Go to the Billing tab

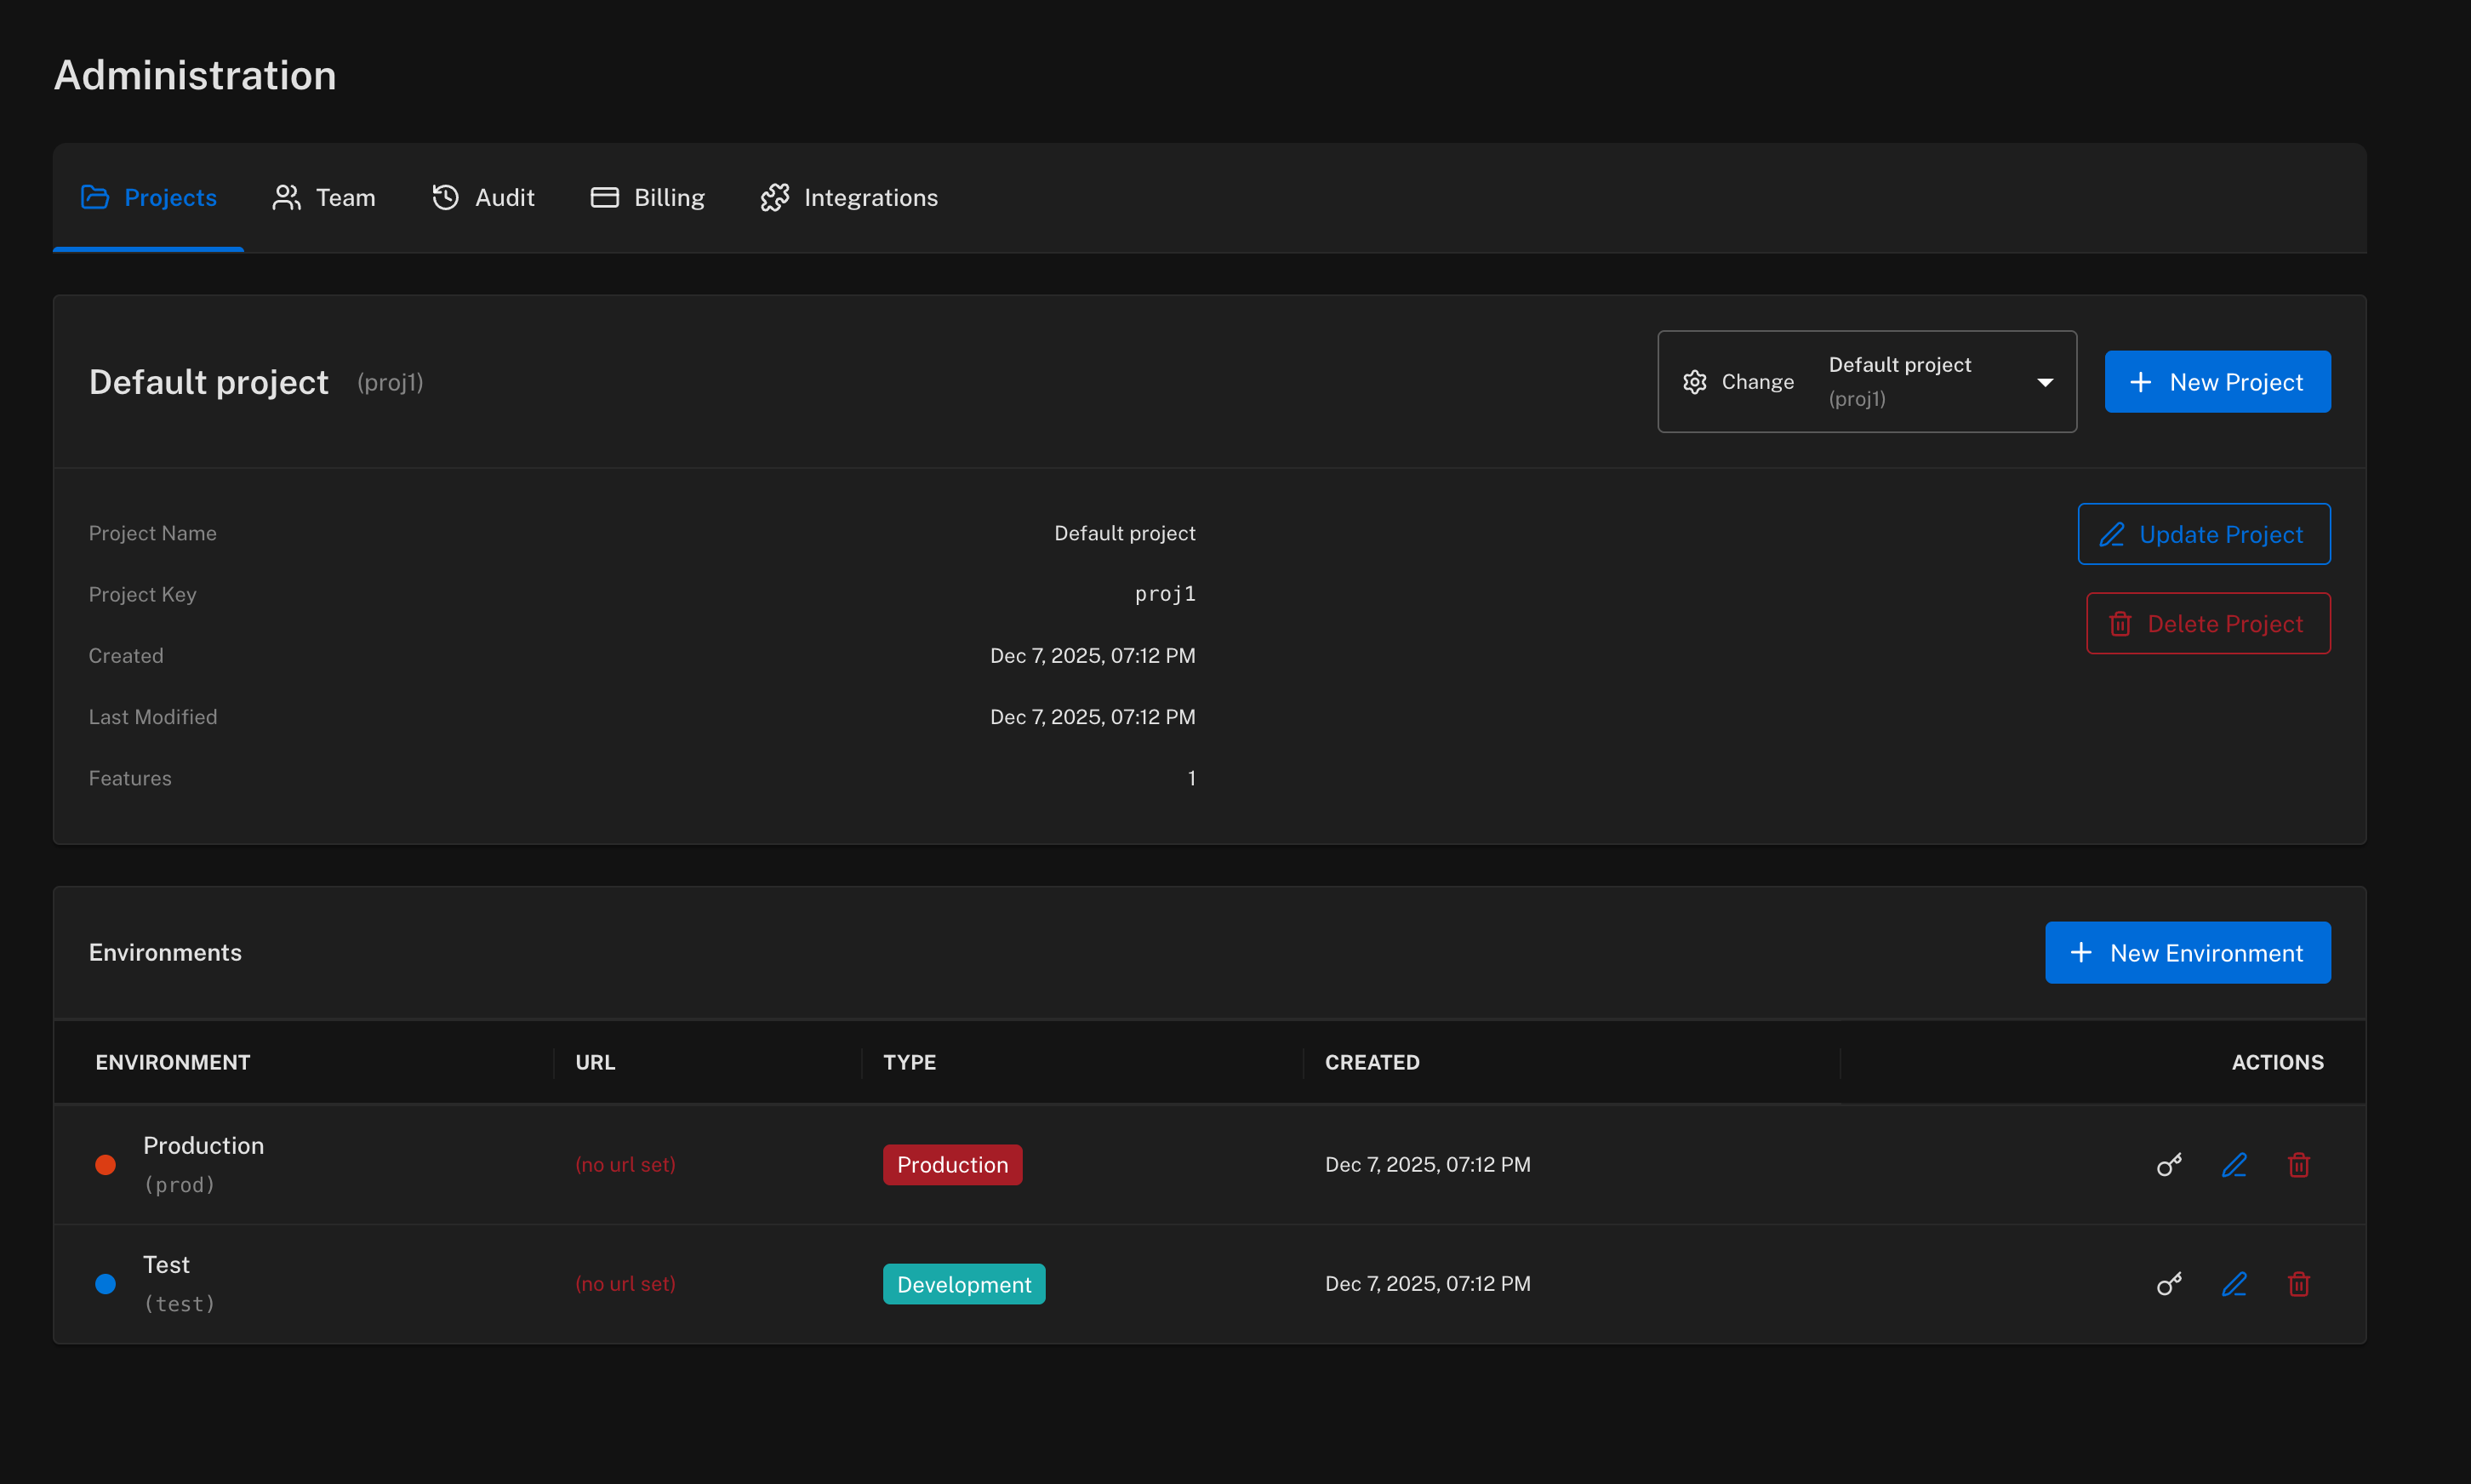(x=648, y=197)
